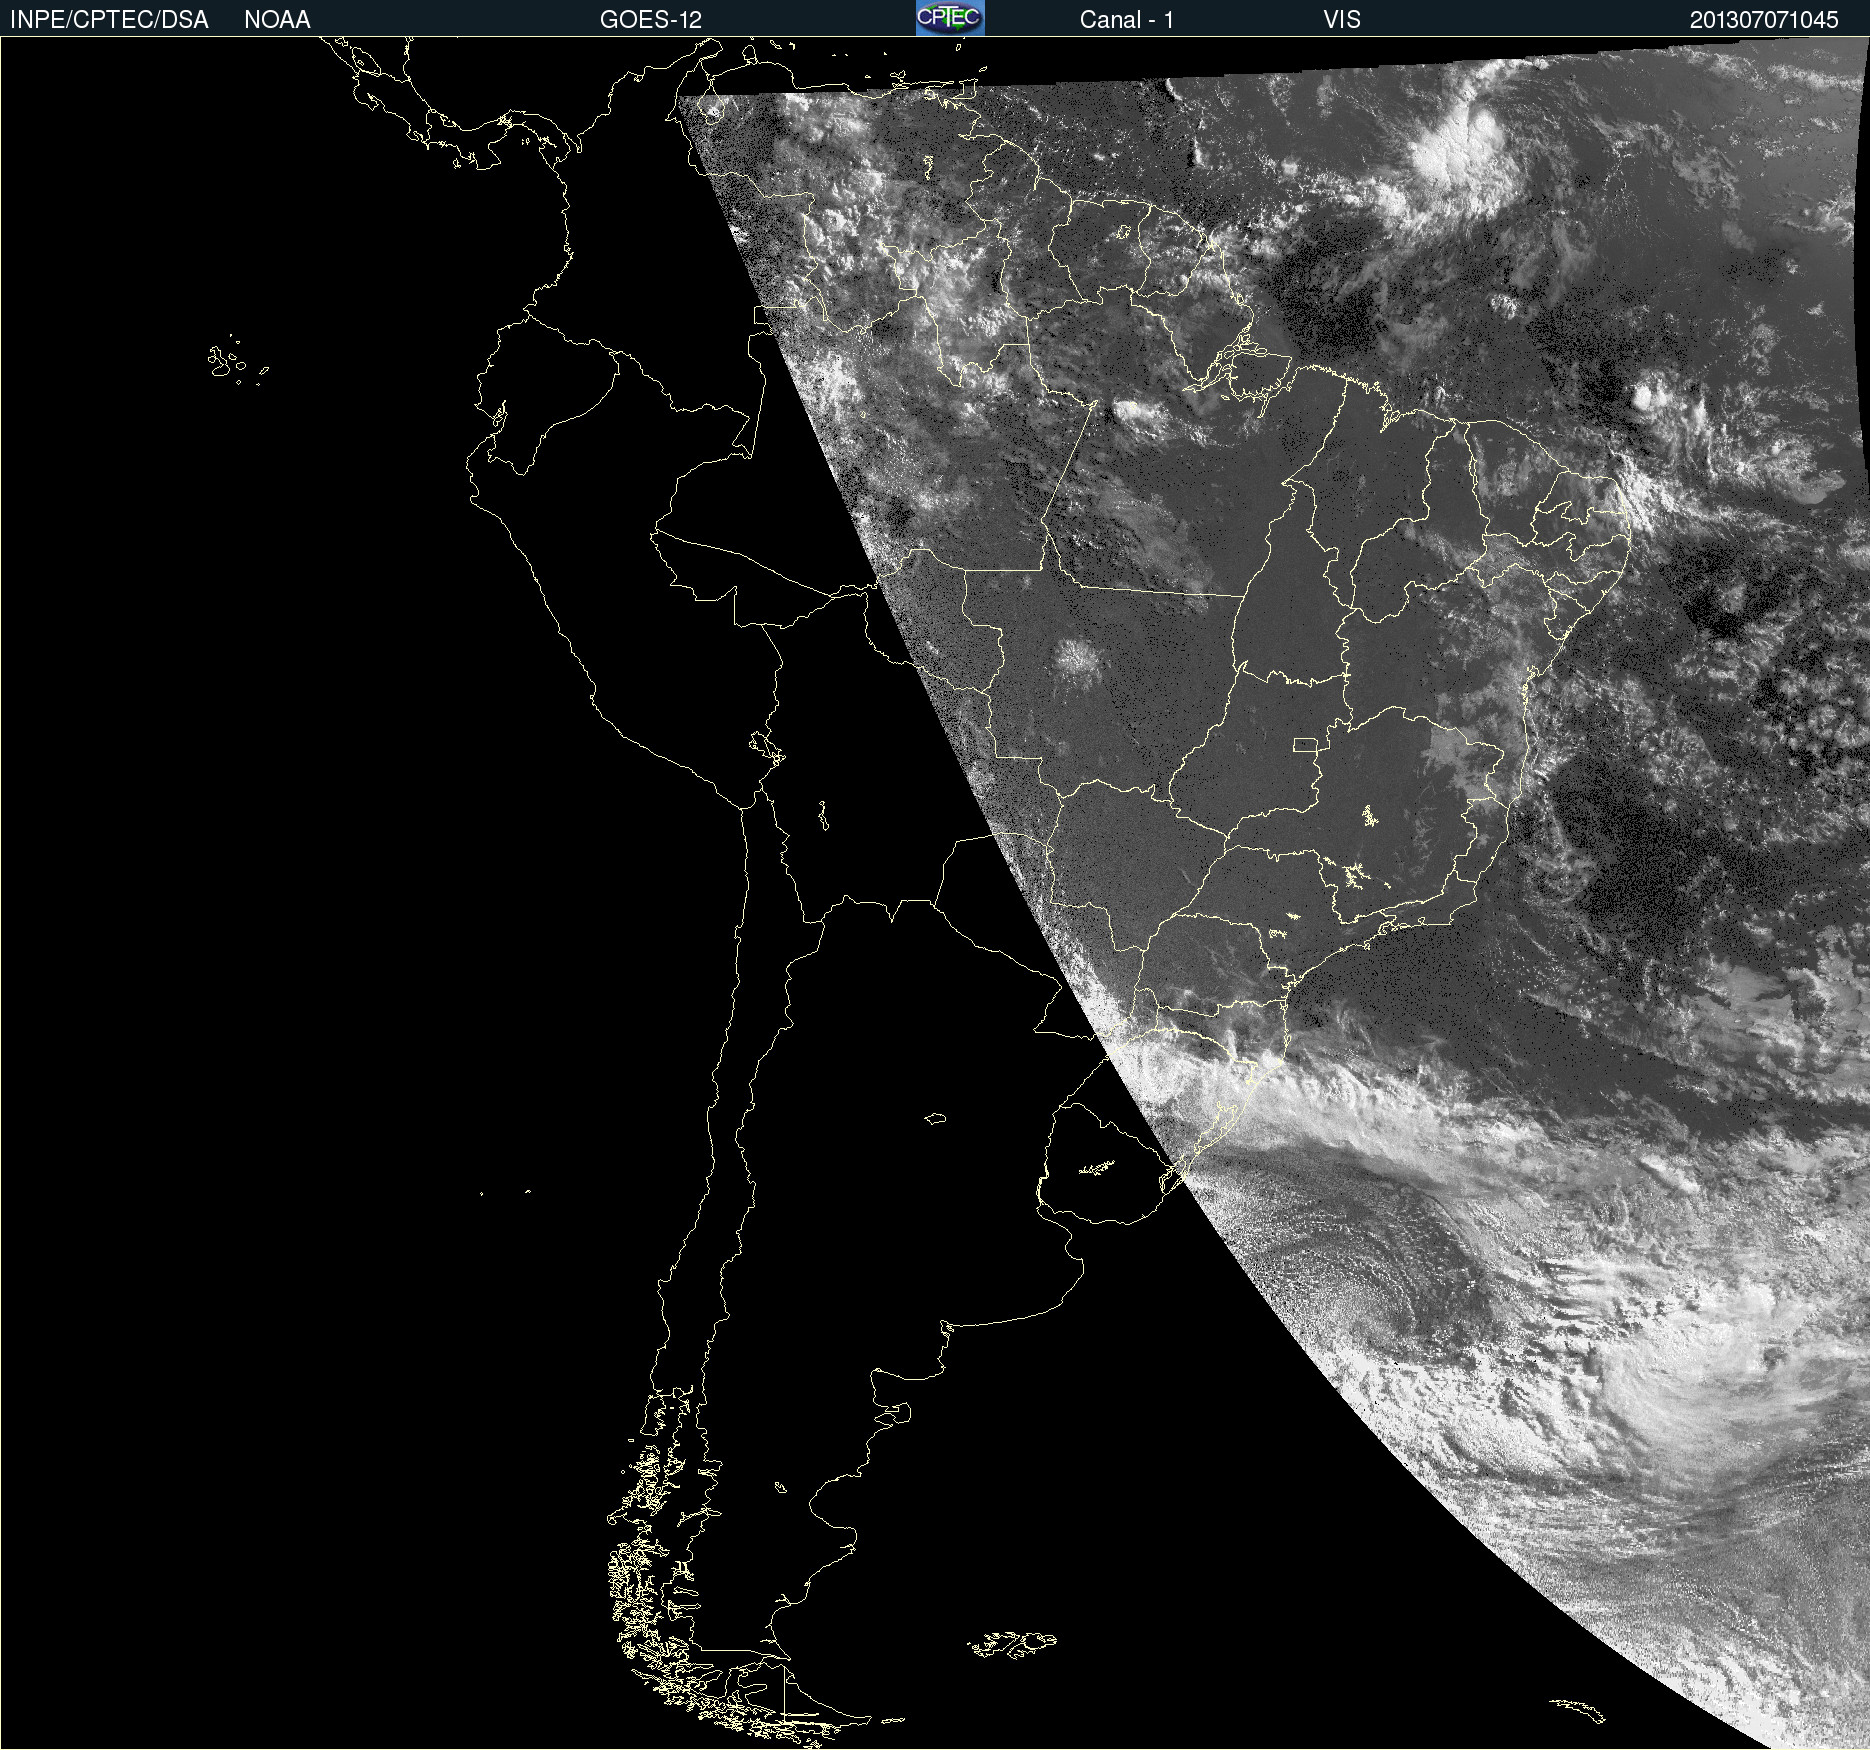The image size is (1870, 1750).
Task: Click the CPTEC logo in header
Action: coord(950,18)
